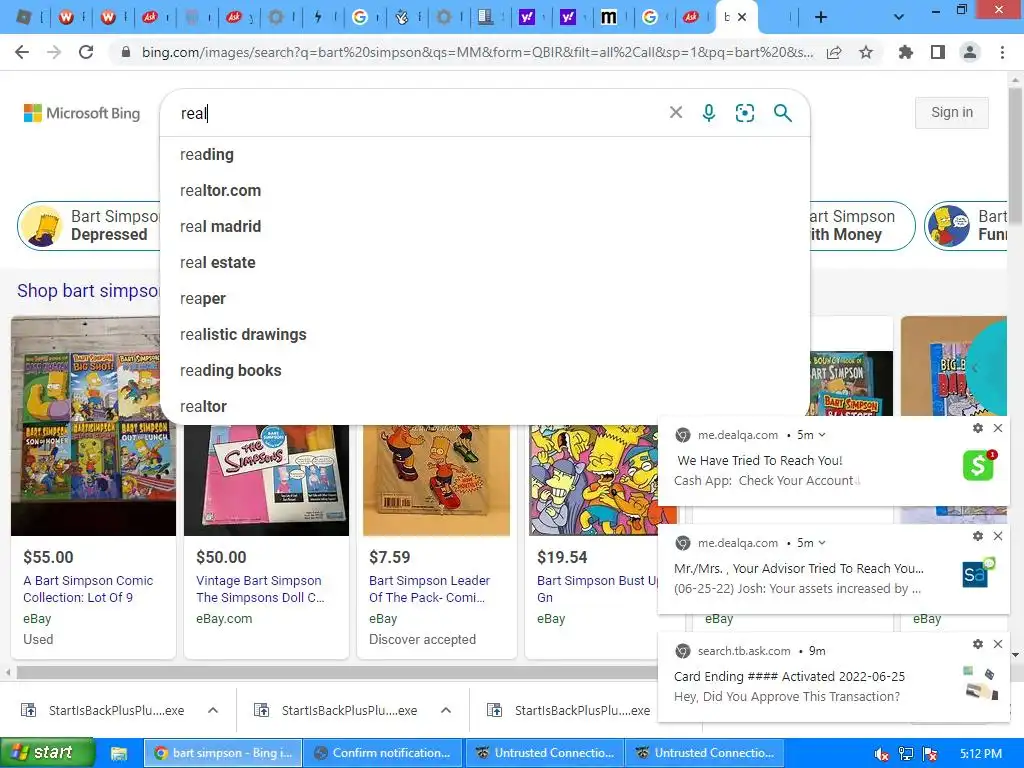This screenshot has width=1024, height=768.
Task: Expand first StartIsBackPlus download options
Action: 213,710
